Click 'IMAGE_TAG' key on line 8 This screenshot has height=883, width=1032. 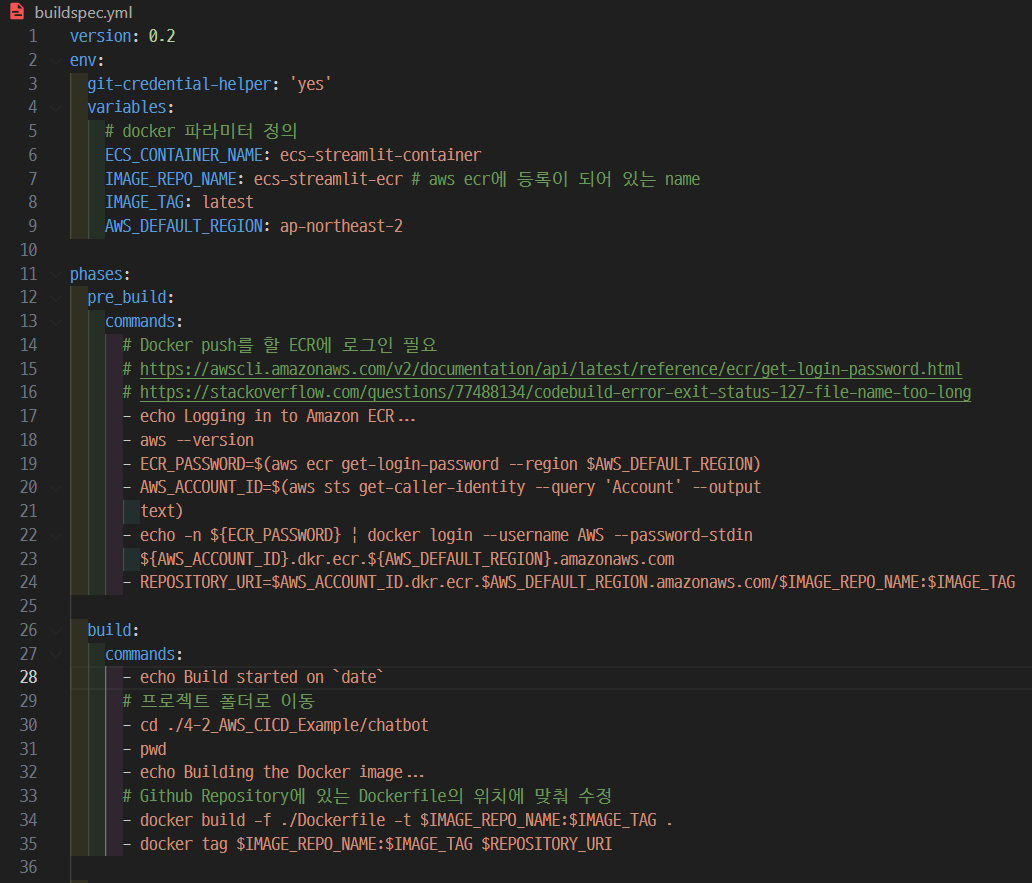pyautogui.click(x=144, y=202)
